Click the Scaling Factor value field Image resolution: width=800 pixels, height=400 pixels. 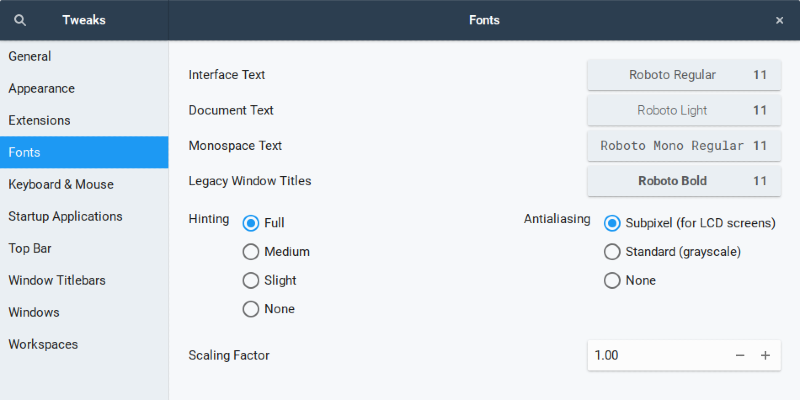[x=655, y=355]
